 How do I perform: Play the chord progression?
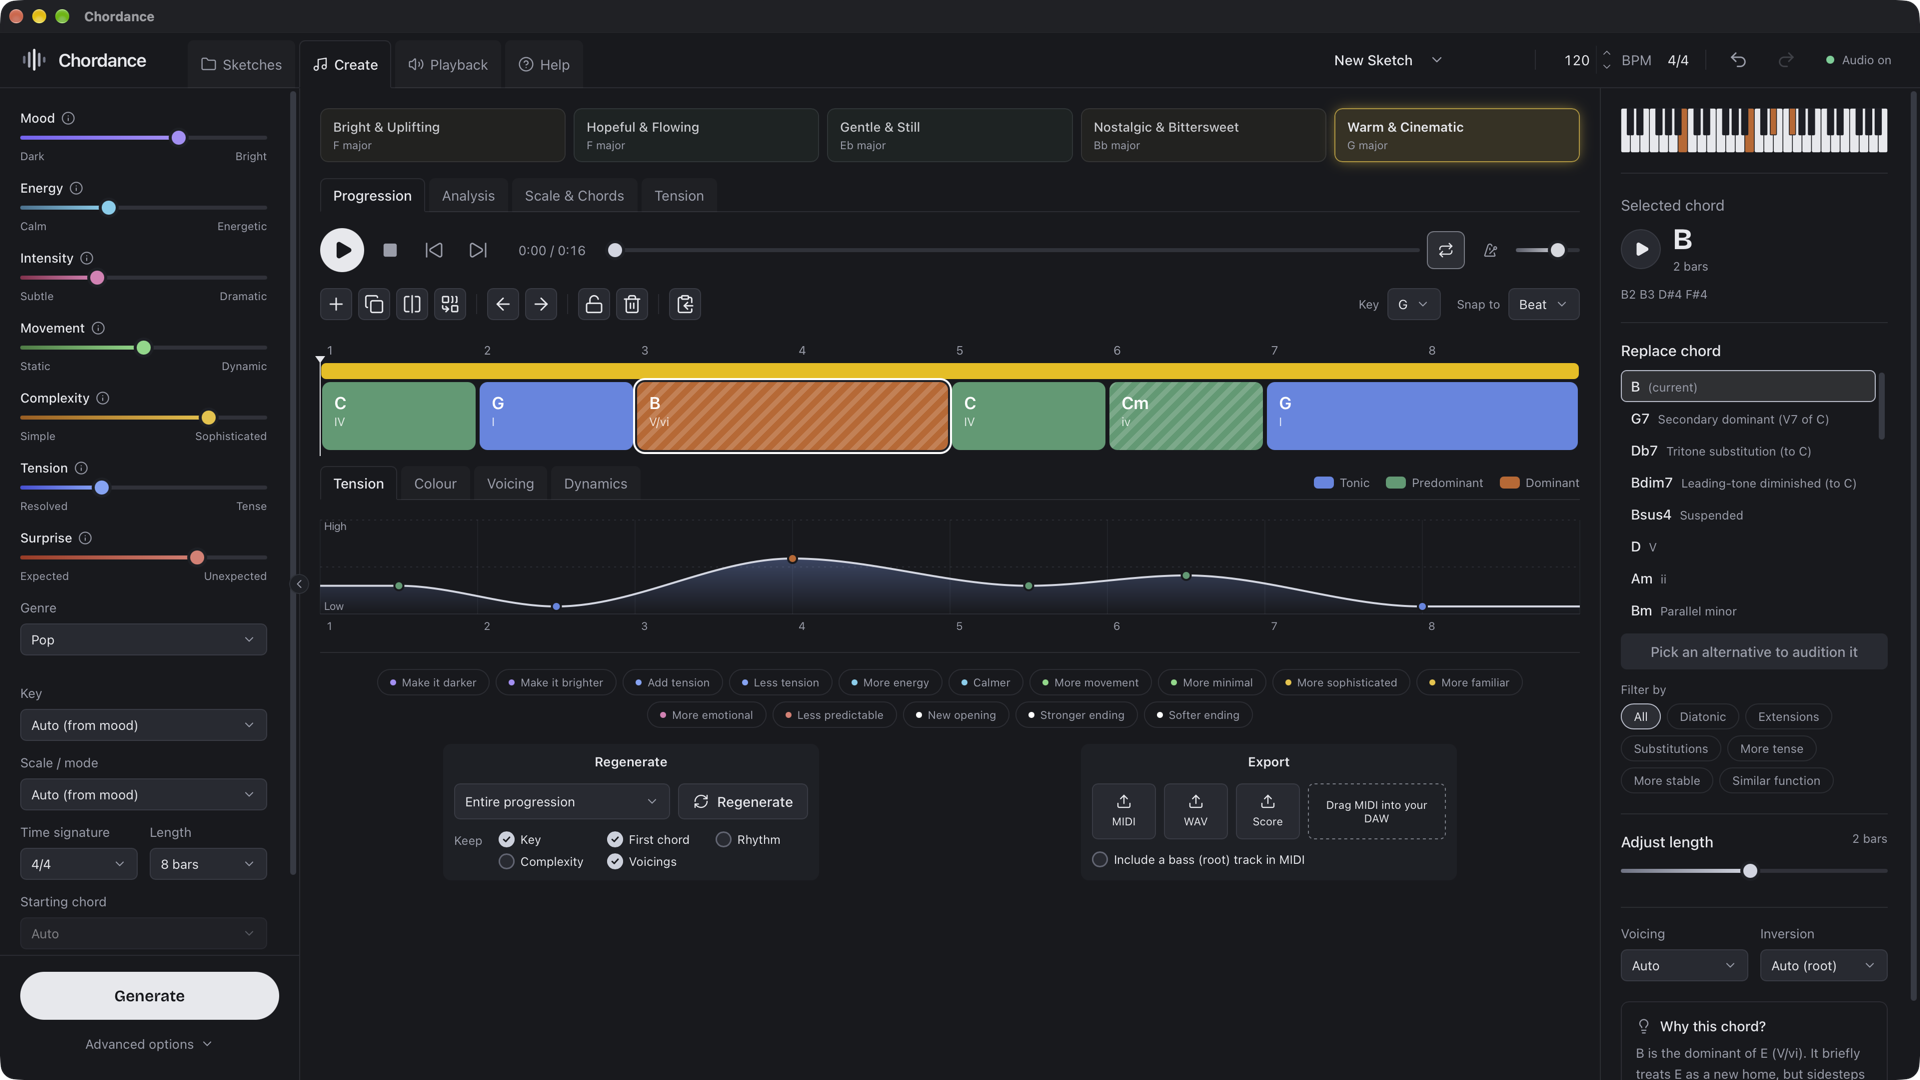pyautogui.click(x=342, y=250)
